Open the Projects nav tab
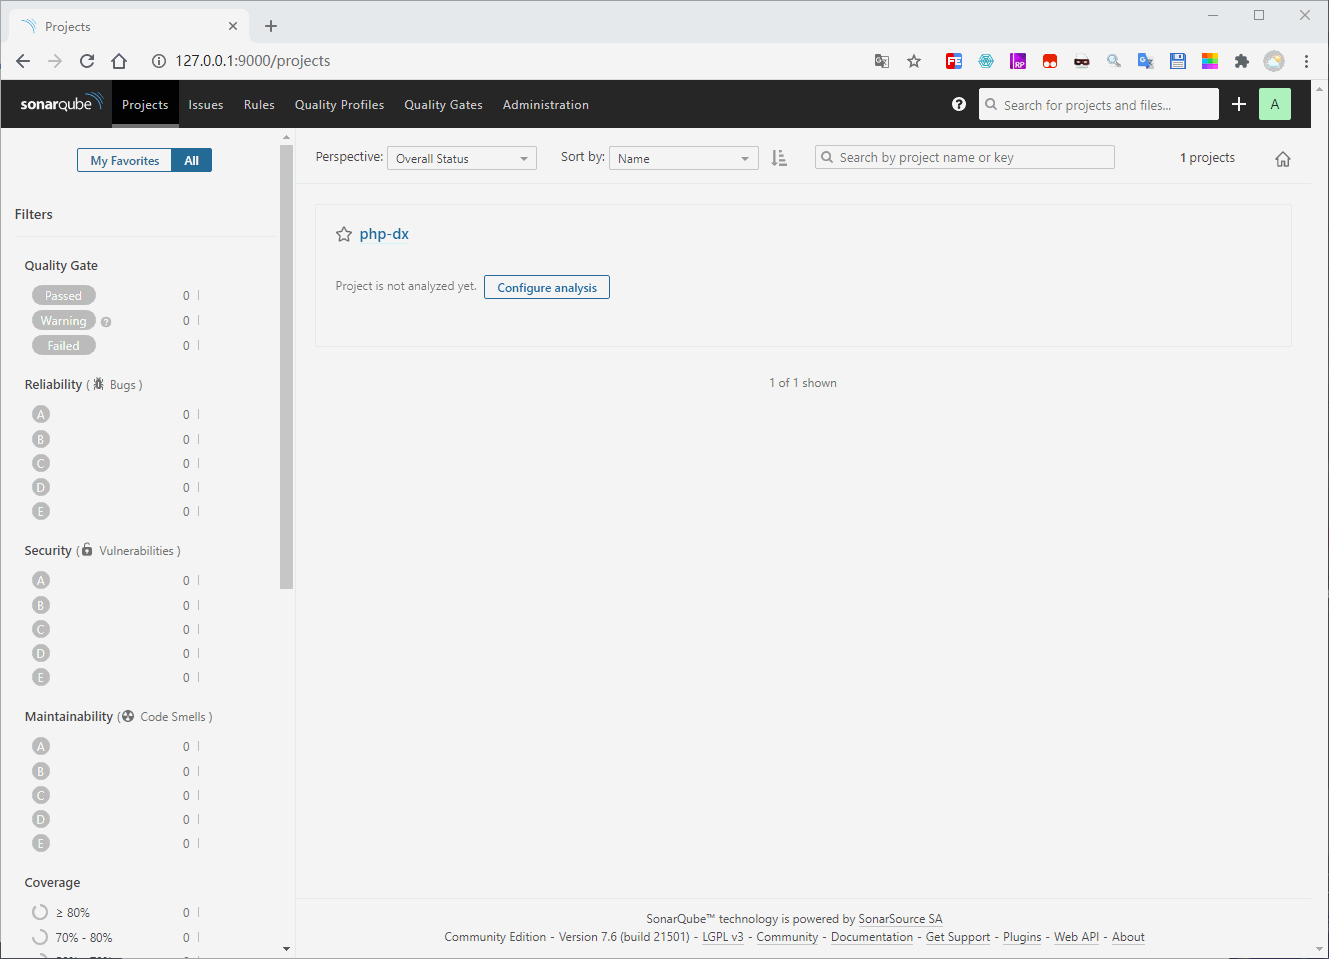 (145, 104)
